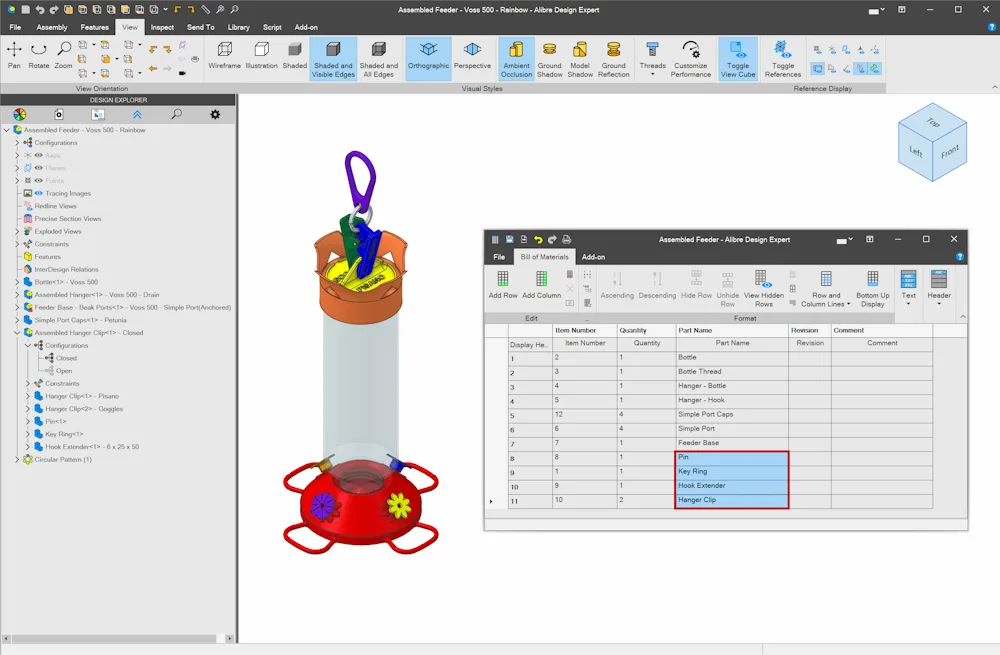Screen dimensions: 1000x655
Task: Click Hide Row in BOM ribbon
Action: click(x=696, y=284)
